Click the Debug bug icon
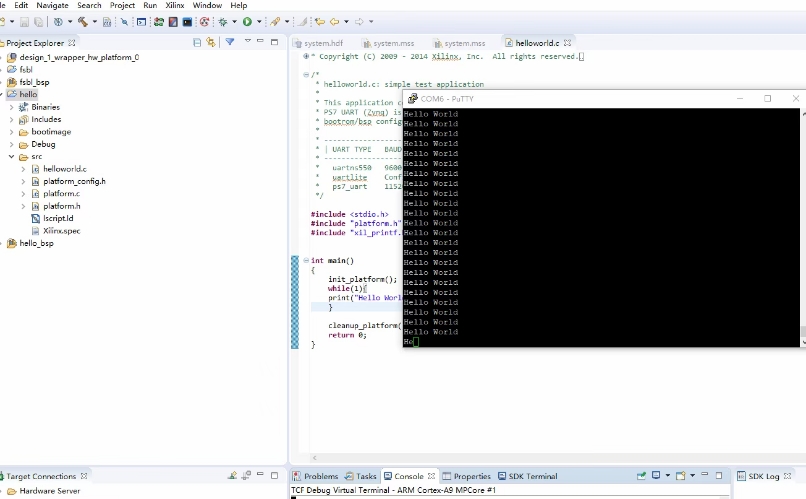This screenshot has height=499, width=806. pyautogui.click(x=223, y=22)
